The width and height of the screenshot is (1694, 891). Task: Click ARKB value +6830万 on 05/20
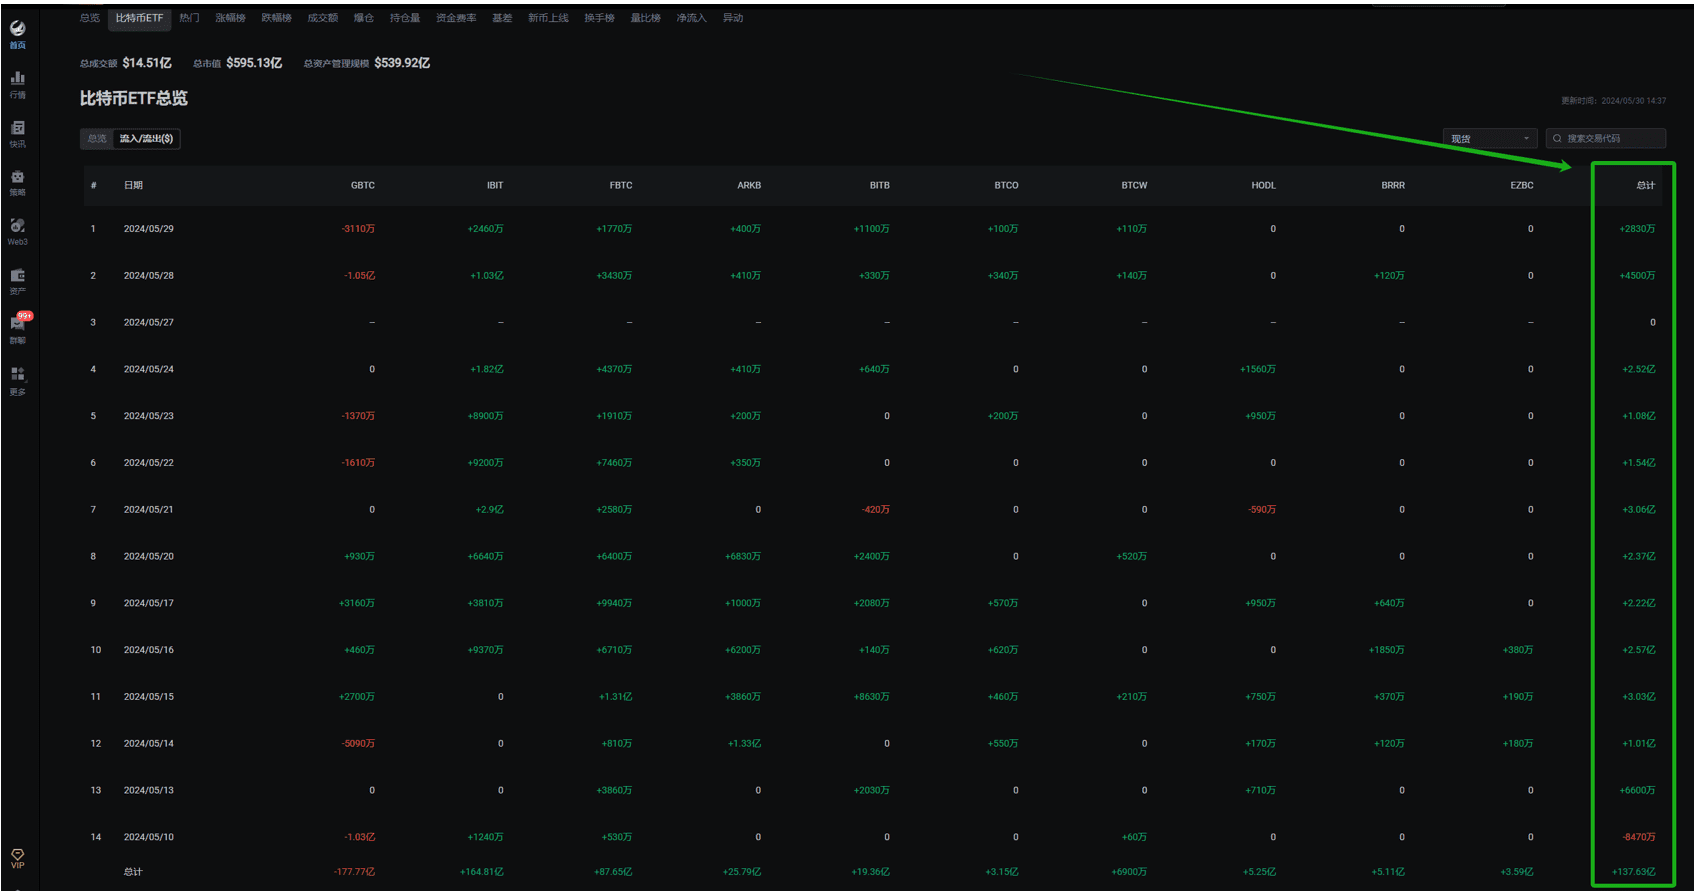coord(743,556)
